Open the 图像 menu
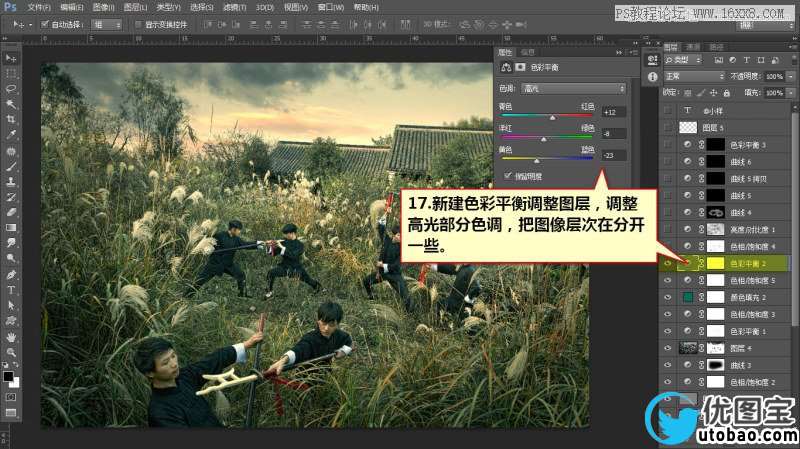This screenshot has height=449, width=800. point(103,8)
